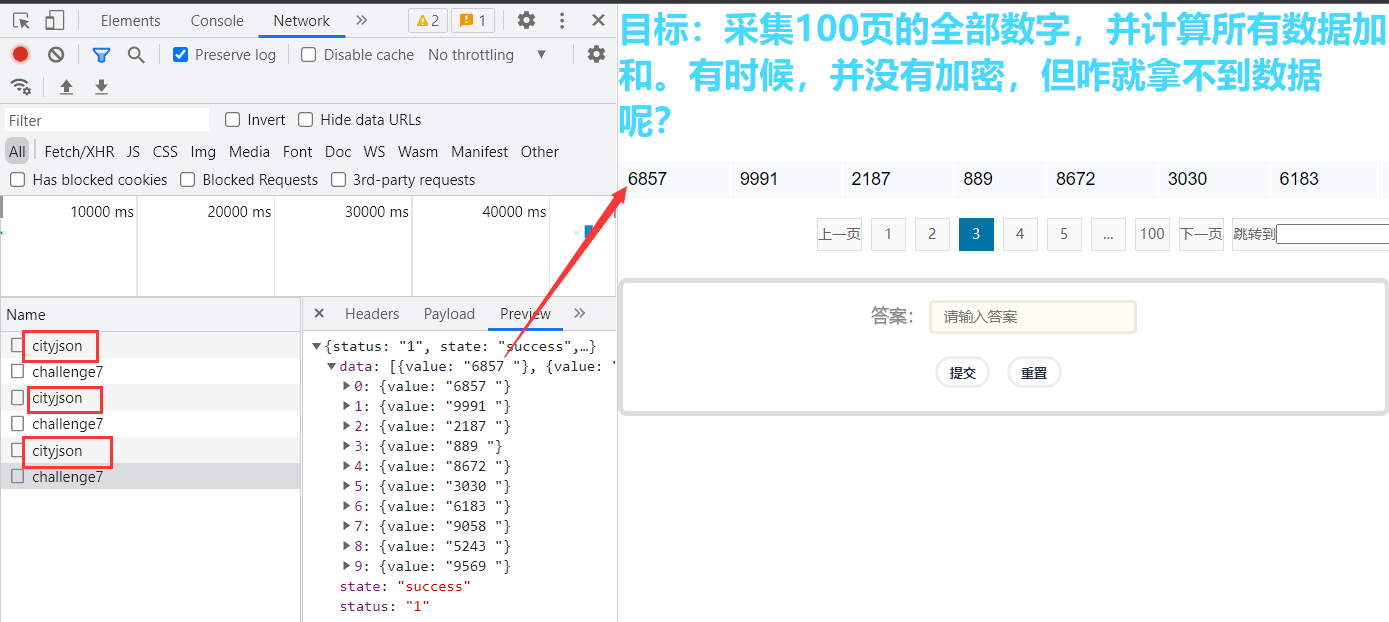Show more DevTools tabs chevron
The image size is (1389, 622).
coord(361,20)
